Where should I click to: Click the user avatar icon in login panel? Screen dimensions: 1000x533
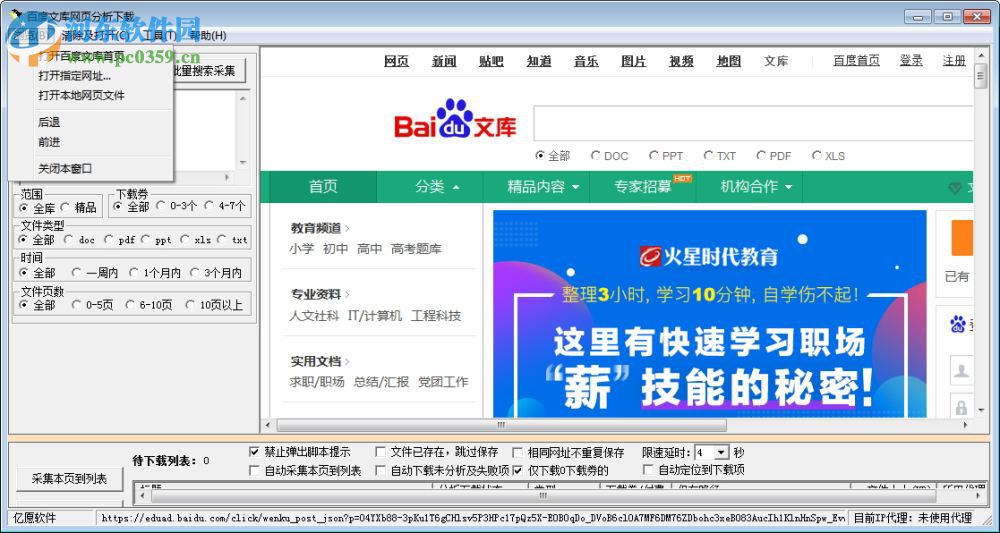pos(961,371)
